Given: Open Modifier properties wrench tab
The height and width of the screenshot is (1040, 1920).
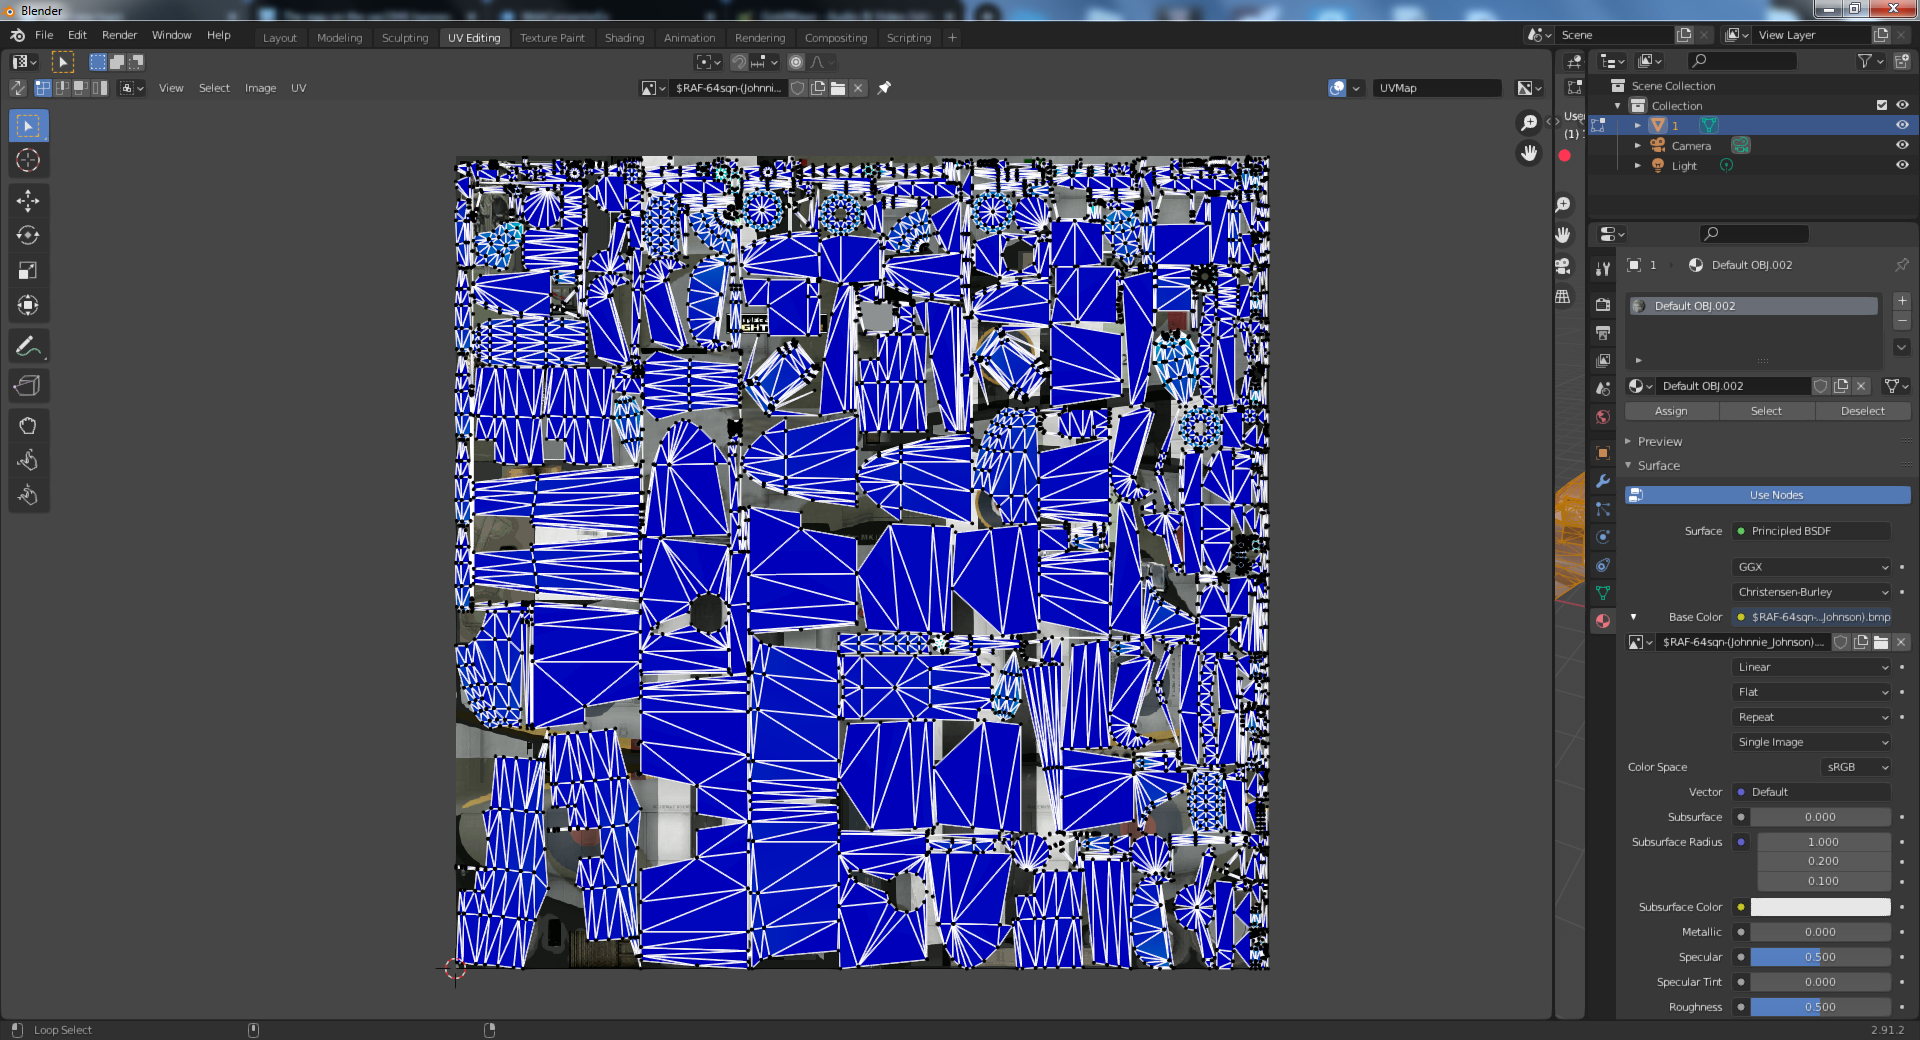Looking at the screenshot, I should coord(1603,481).
